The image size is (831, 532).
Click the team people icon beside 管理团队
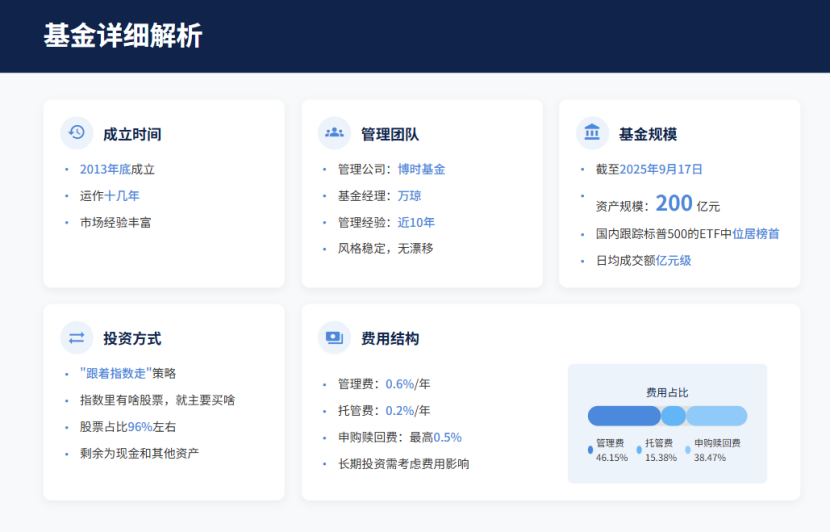pos(334,133)
